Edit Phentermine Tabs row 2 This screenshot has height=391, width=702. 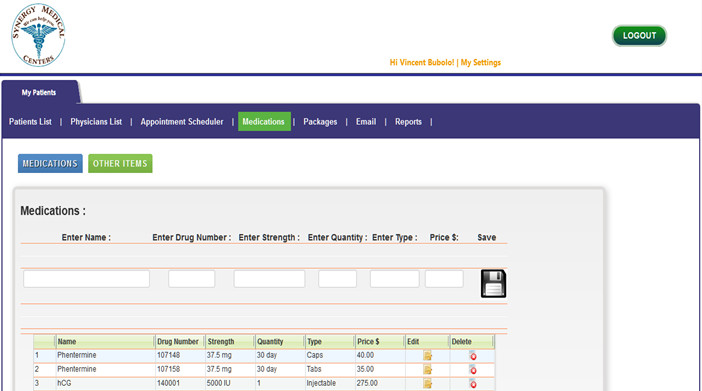click(428, 370)
